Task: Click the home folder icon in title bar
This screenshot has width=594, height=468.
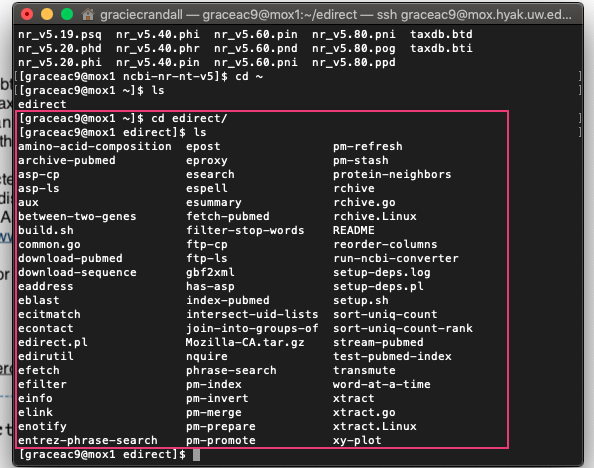Action: pyautogui.click(x=88, y=15)
